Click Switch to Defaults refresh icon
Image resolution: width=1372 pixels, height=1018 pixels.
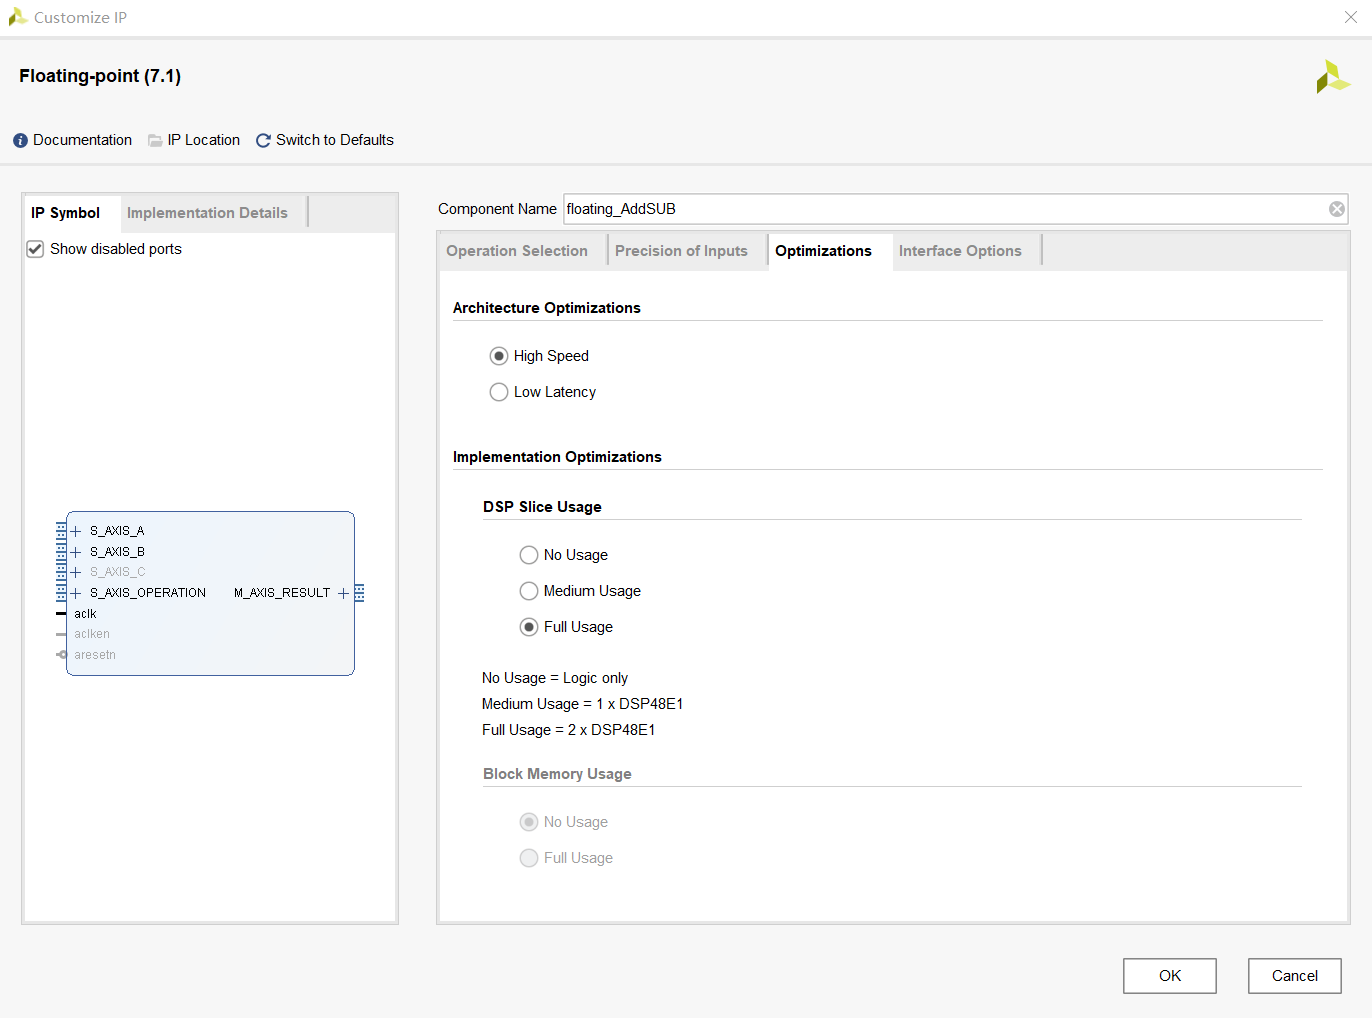(263, 141)
